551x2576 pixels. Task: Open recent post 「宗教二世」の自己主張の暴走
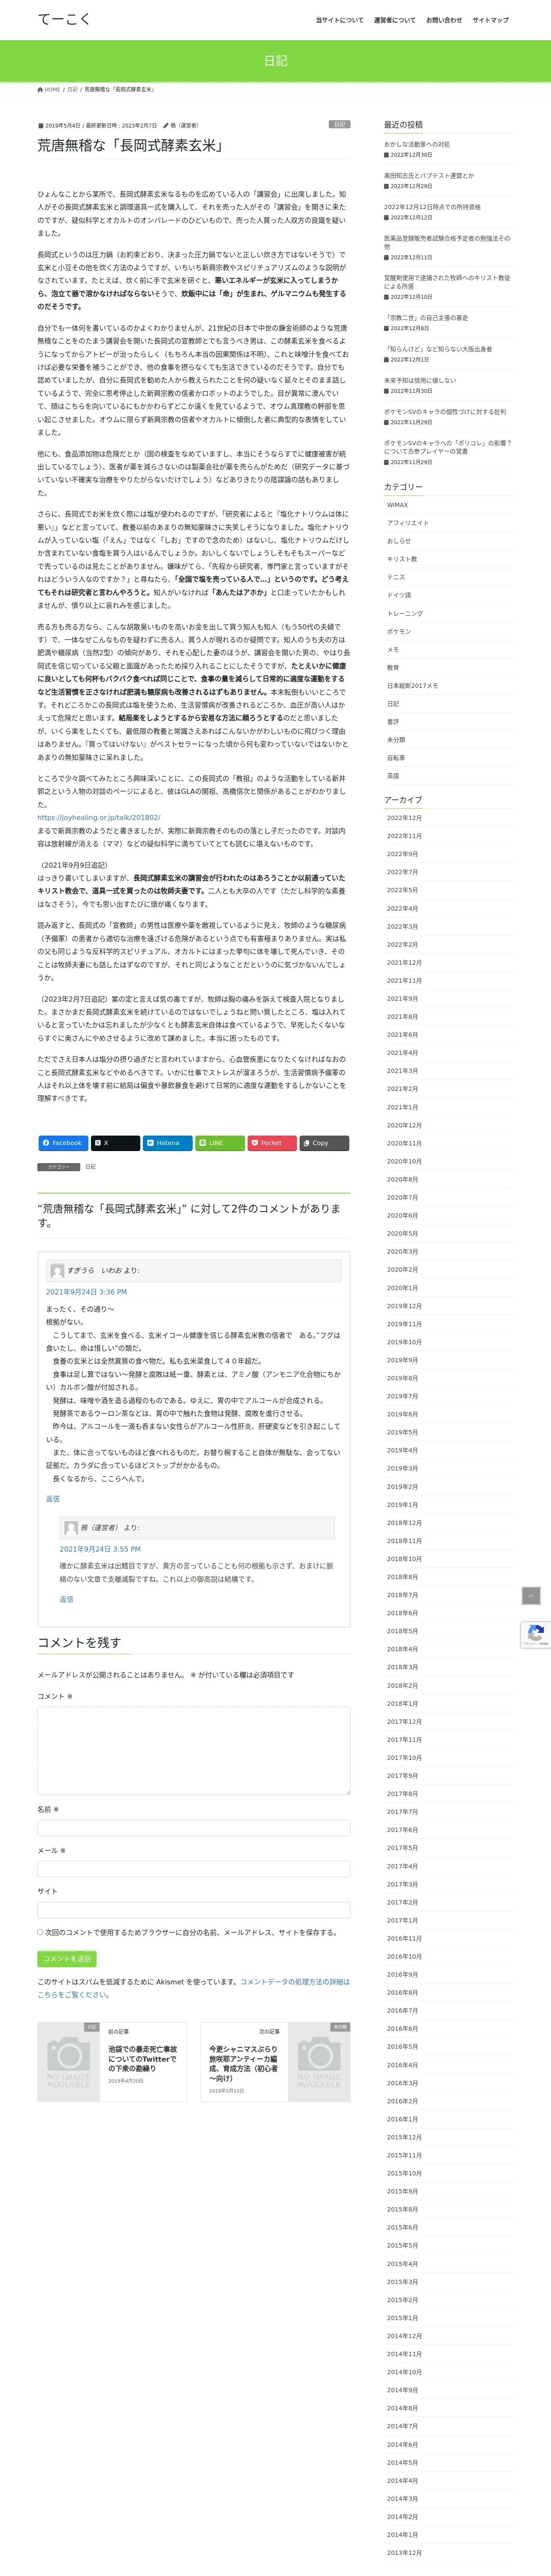click(x=426, y=318)
